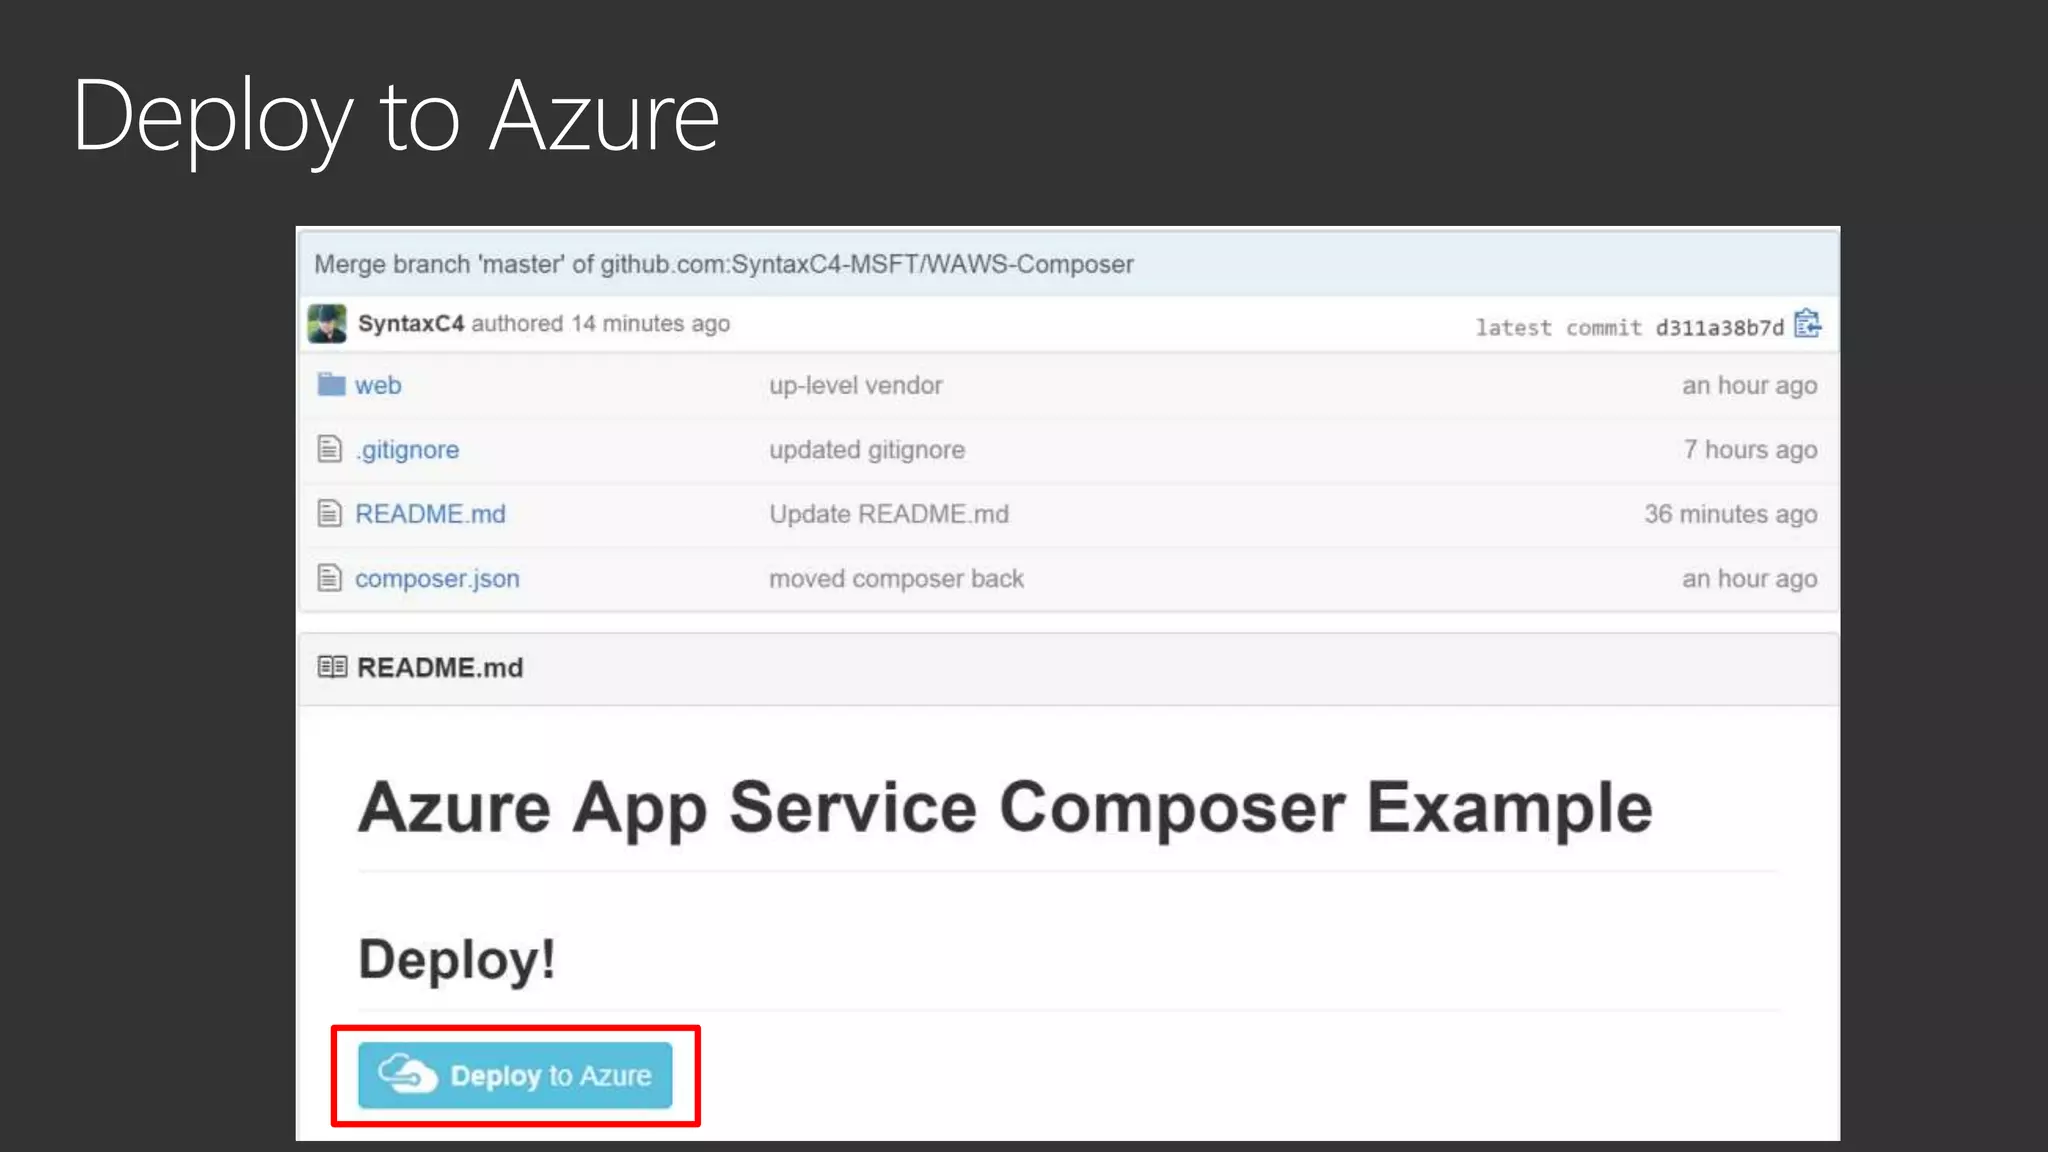
Task: Open the composer.json file link
Action: 437,579
